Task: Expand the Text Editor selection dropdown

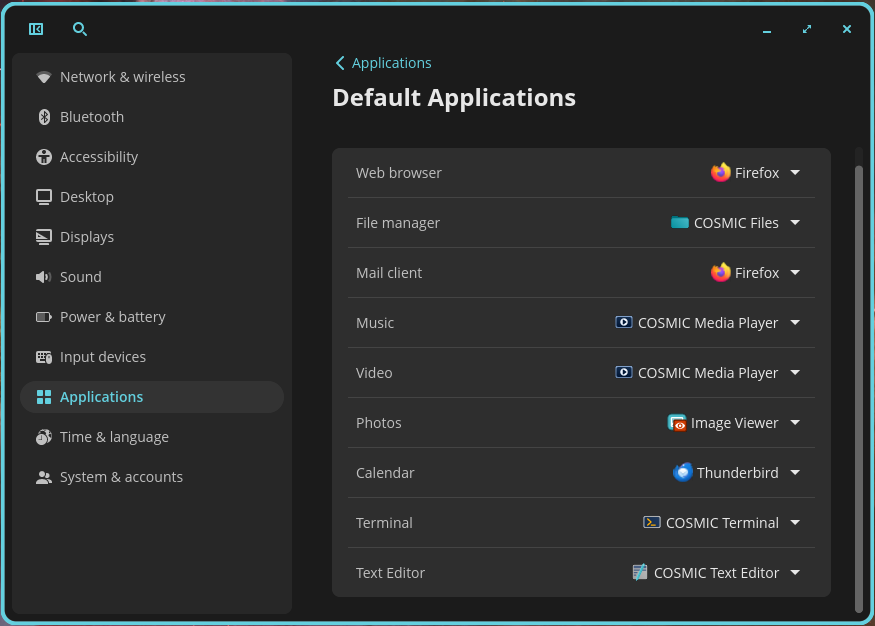Action: [x=795, y=572]
